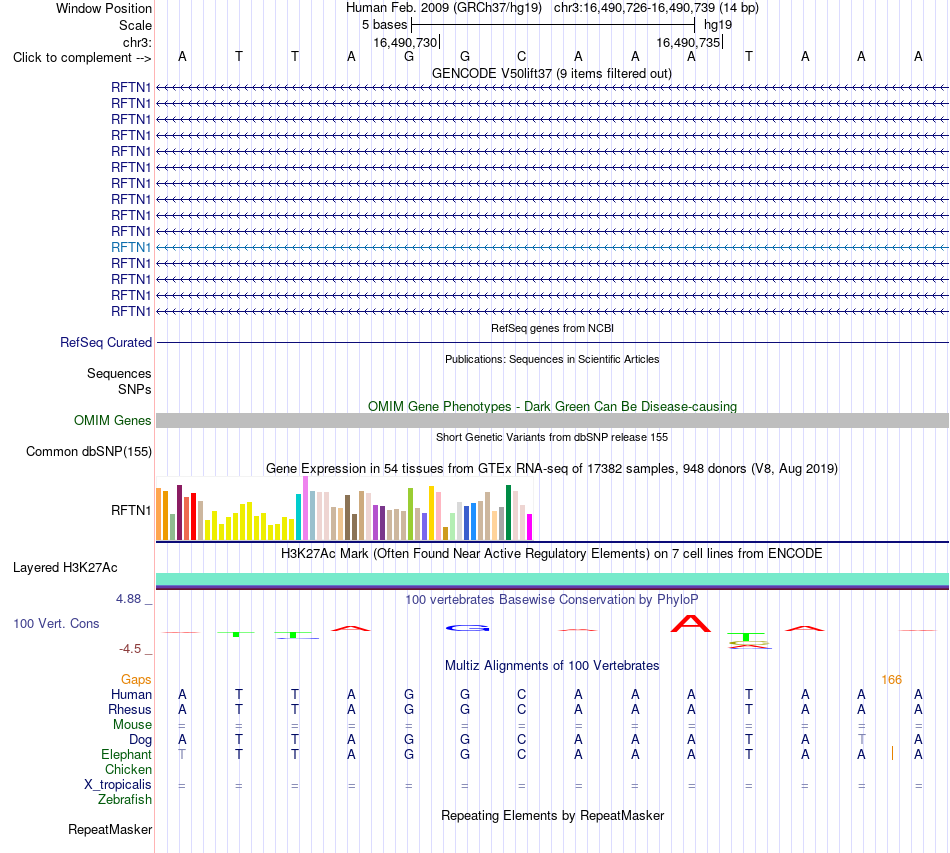The image size is (950, 853).
Task: Click the RefSeq Curated intron line
Action: click(553, 342)
